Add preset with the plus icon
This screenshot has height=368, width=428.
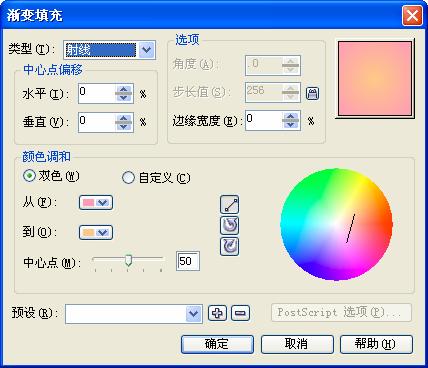click(x=217, y=313)
